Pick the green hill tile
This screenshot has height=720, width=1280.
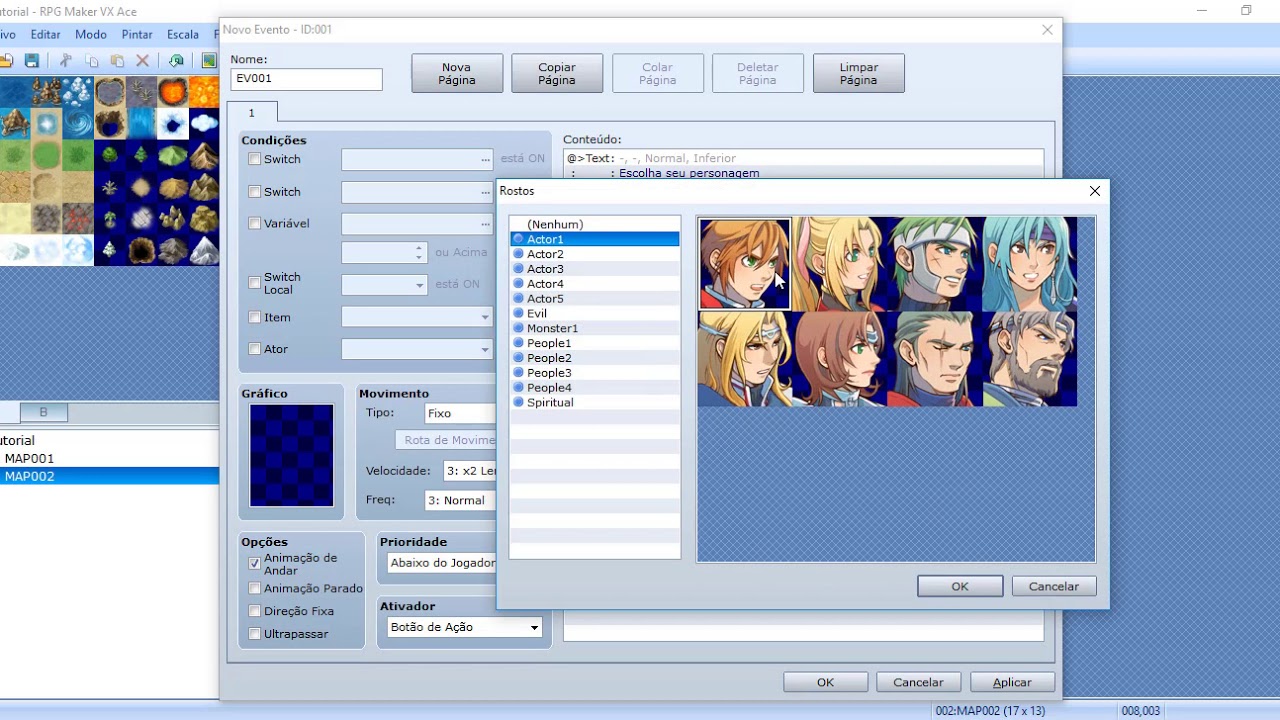pos(172,156)
